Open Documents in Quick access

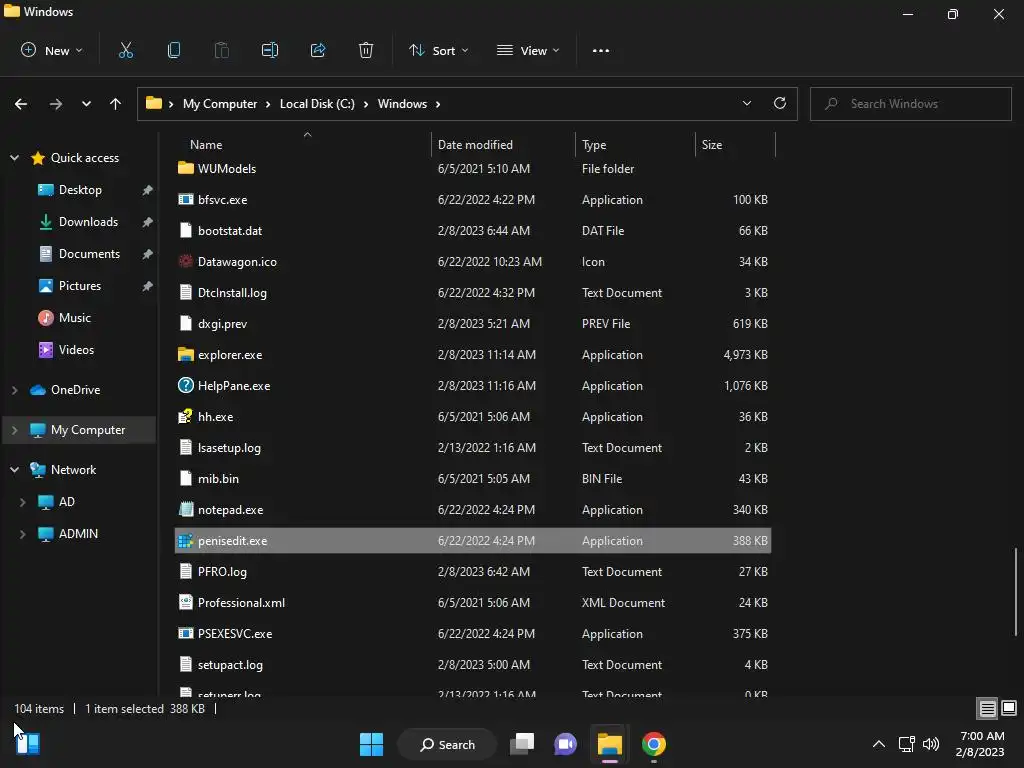pos(89,253)
